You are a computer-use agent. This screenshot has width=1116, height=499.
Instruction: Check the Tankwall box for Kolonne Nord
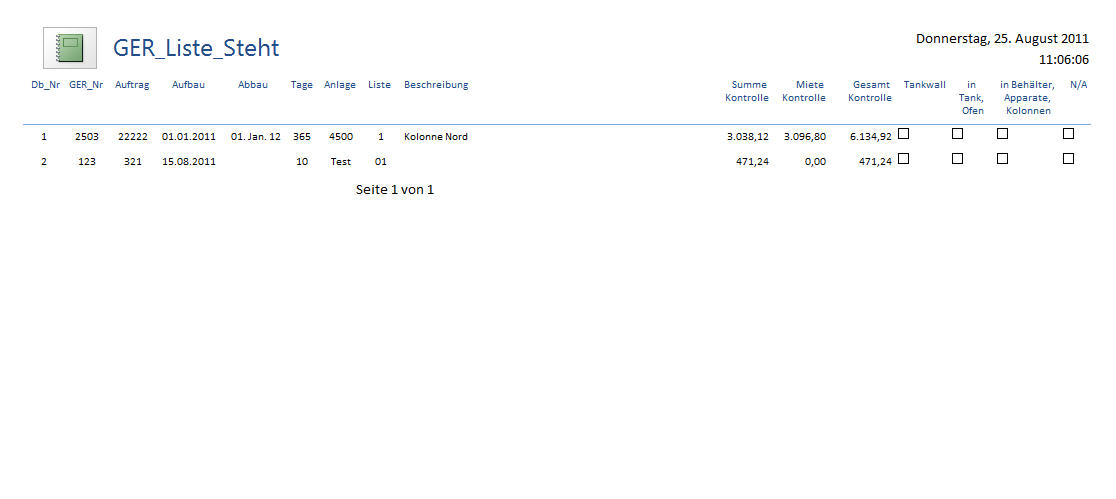click(903, 134)
